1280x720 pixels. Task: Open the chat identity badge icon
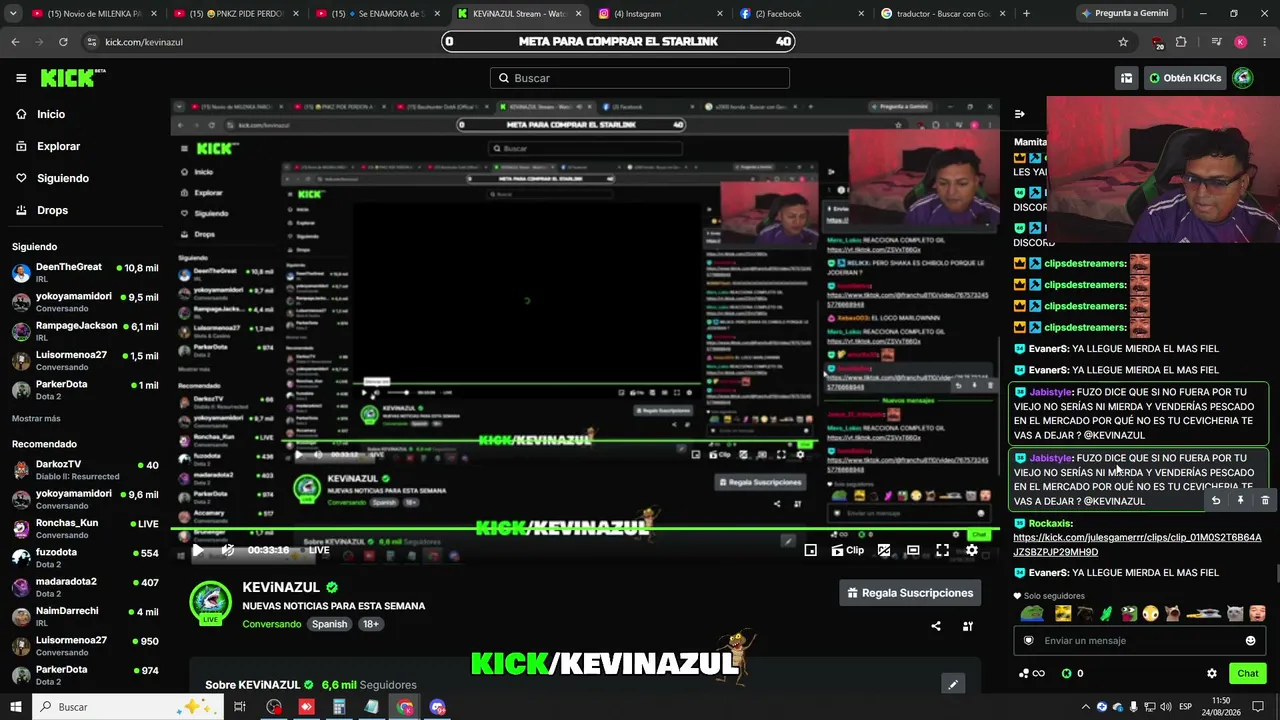pyautogui.click(x=1029, y=641)
